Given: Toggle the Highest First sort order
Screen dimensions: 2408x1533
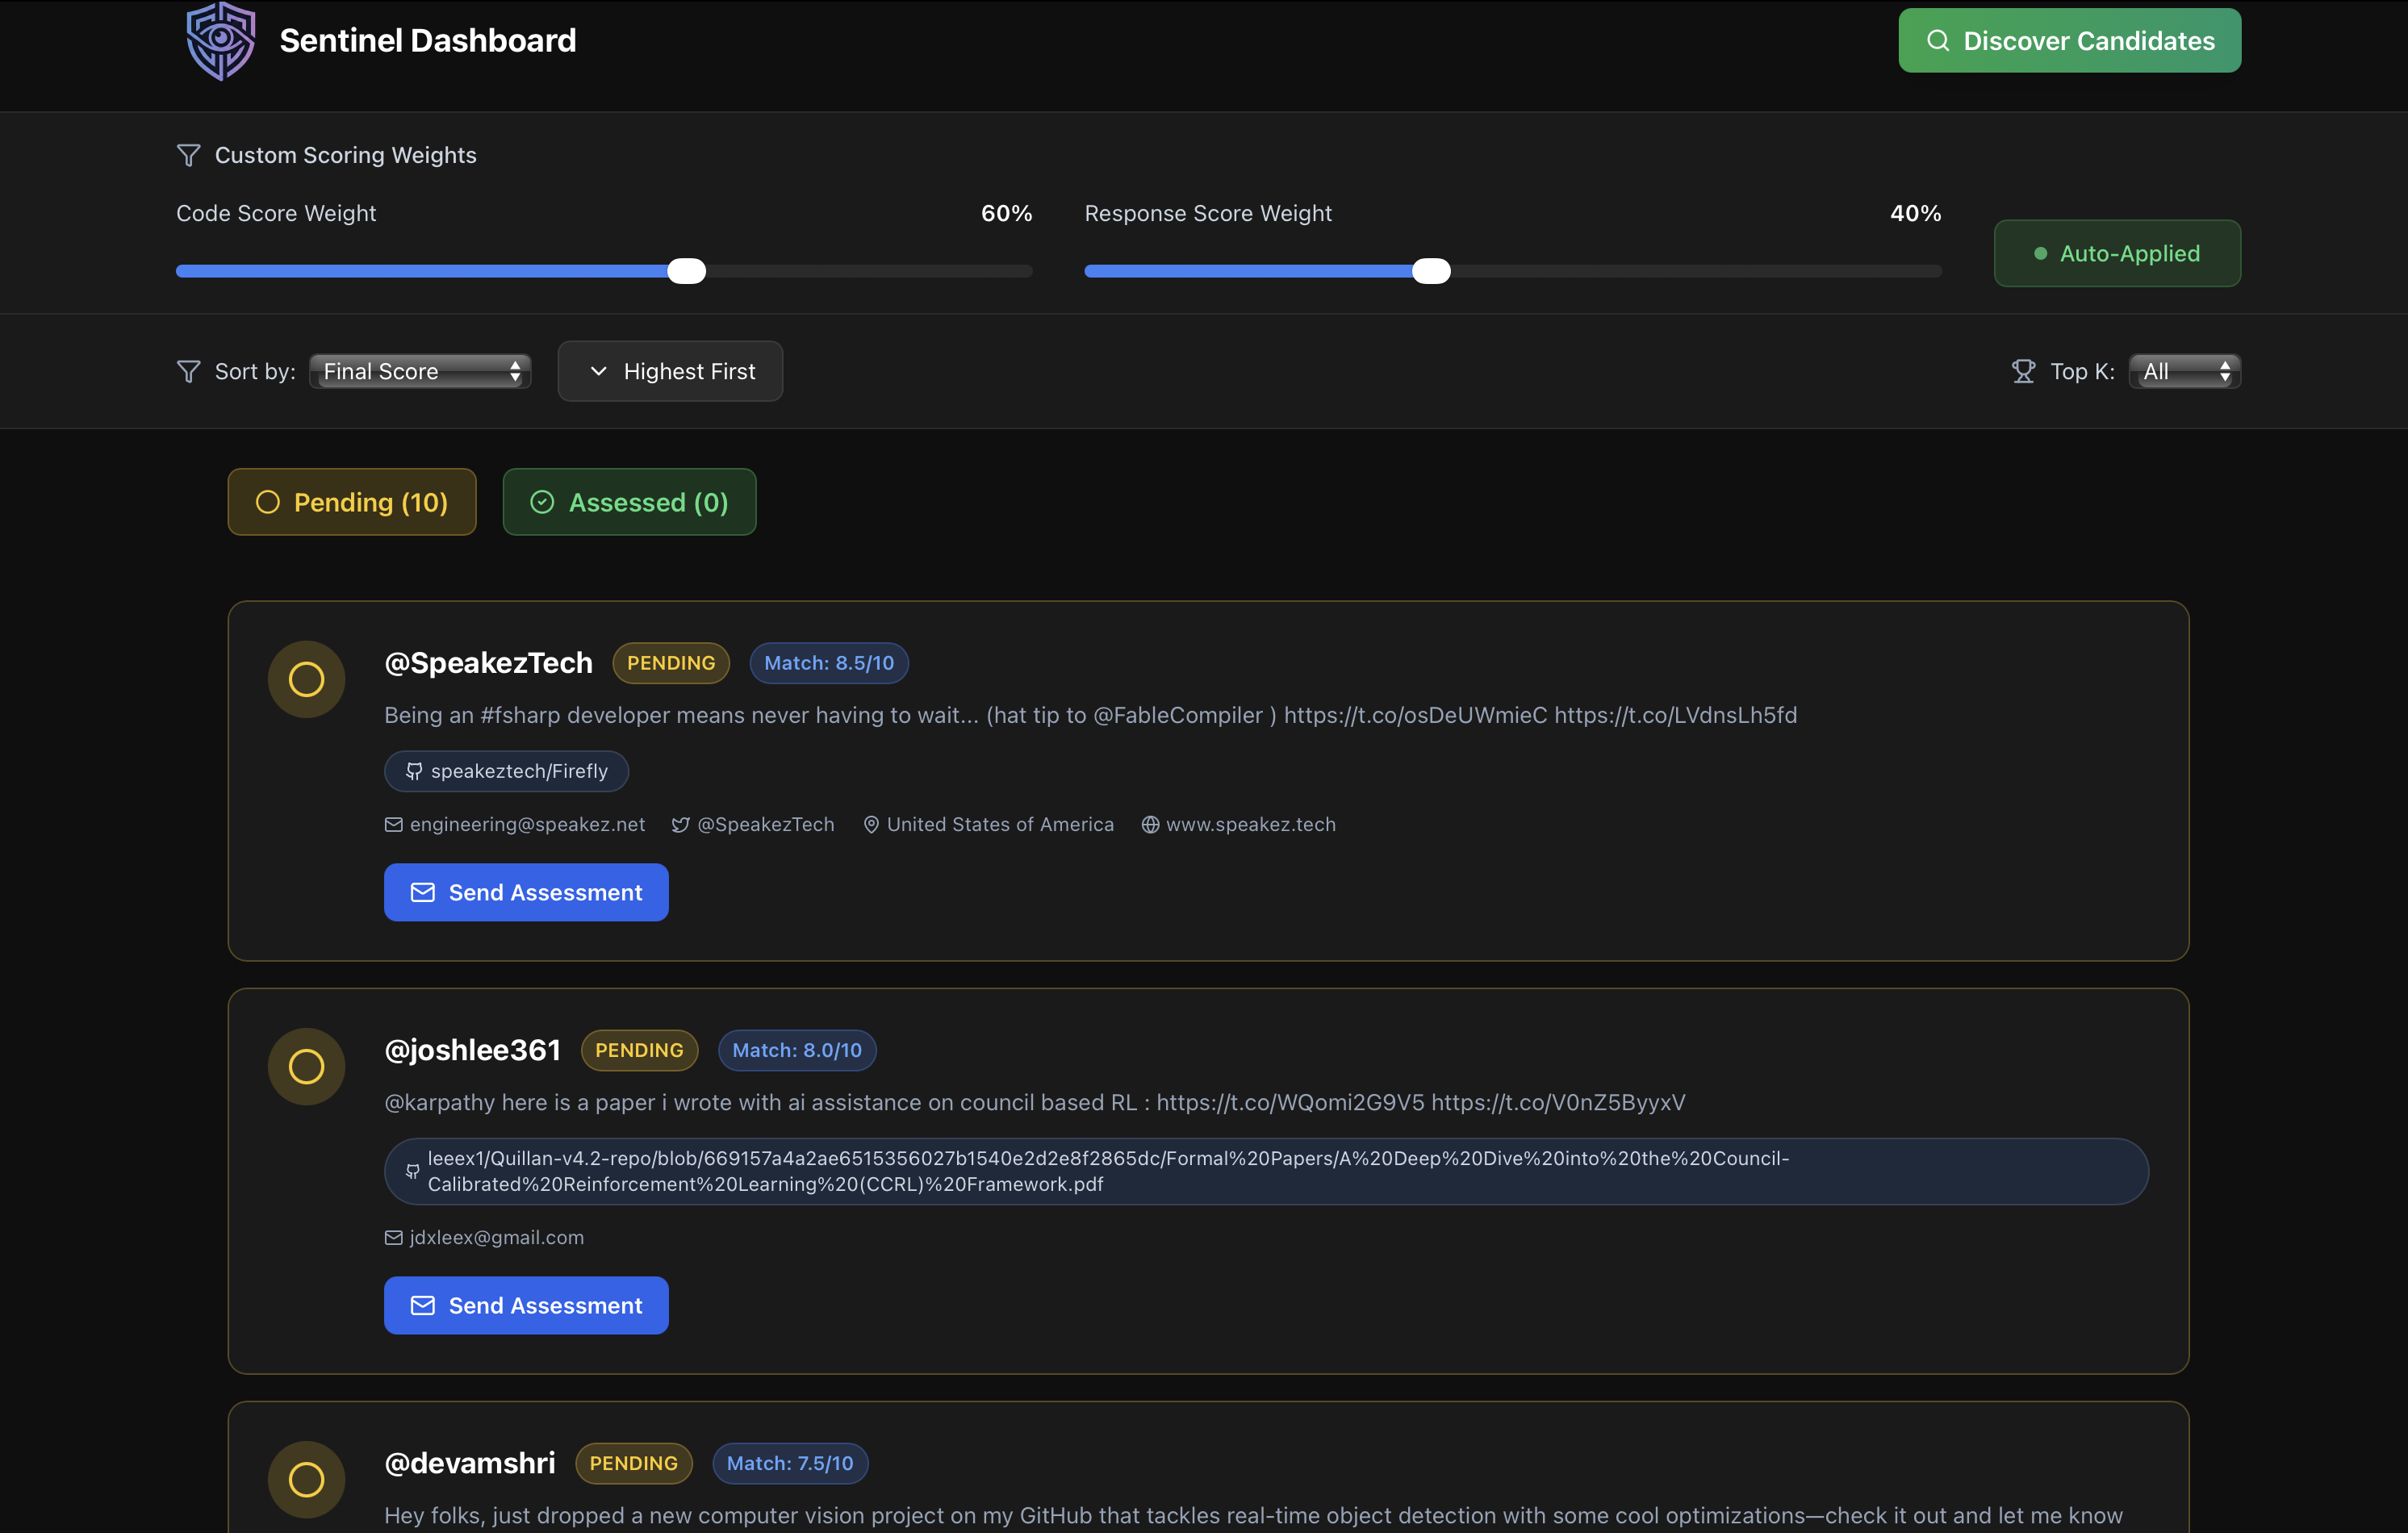Looking at the screenshot, I should click(670, 371).
